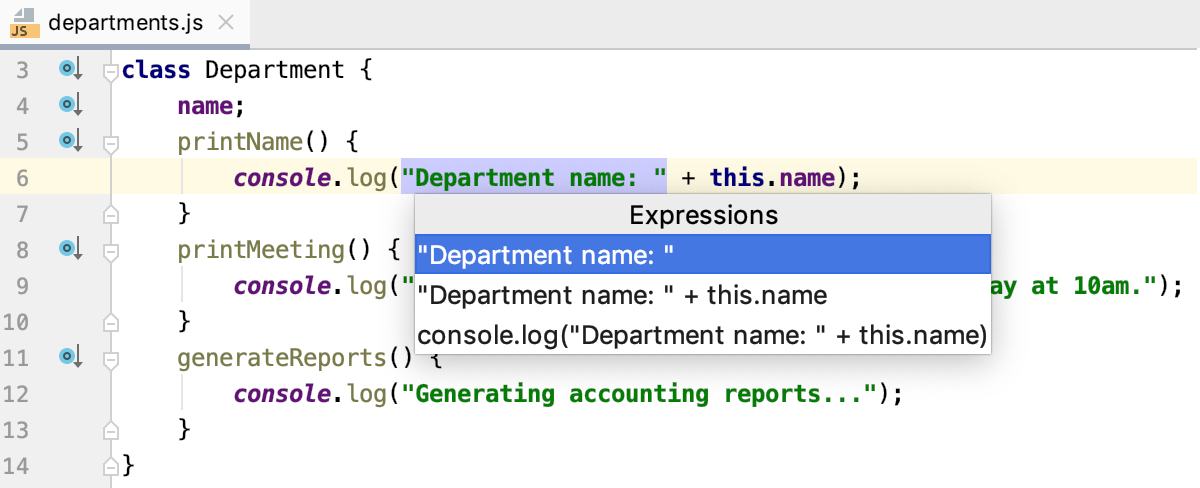
Task: Click the Expressions popup header
Action: 702,215
